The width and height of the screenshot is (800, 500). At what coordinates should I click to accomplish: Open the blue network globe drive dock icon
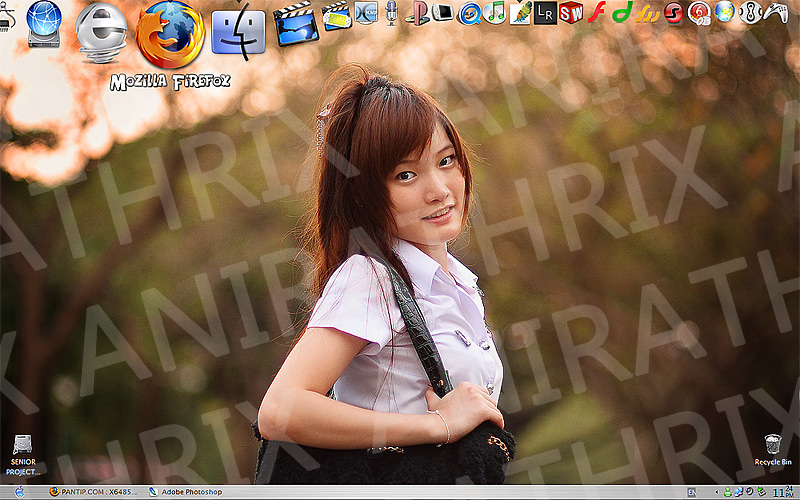pos(44,24)
